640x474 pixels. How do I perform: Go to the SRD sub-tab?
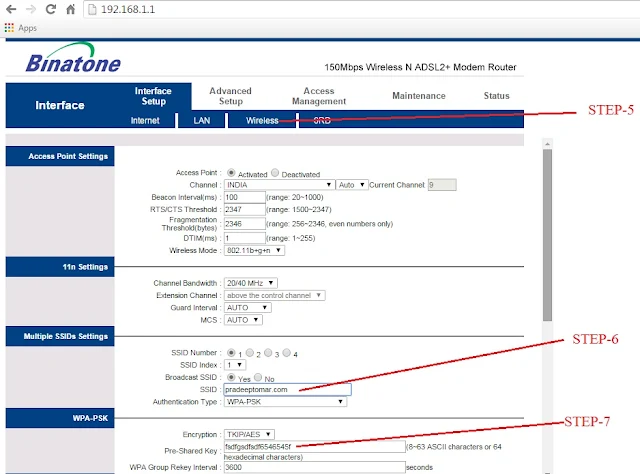pyautogui.click(x=322, y=120)
